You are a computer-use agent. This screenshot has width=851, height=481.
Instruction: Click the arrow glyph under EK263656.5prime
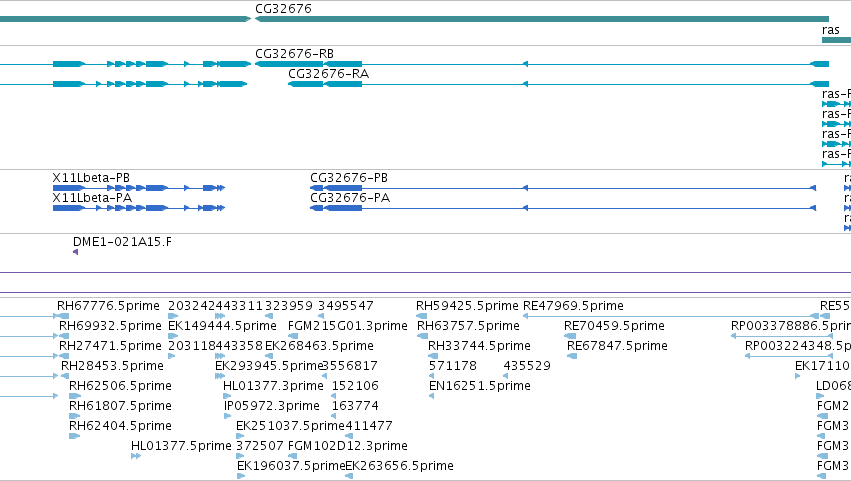point(349,476)
